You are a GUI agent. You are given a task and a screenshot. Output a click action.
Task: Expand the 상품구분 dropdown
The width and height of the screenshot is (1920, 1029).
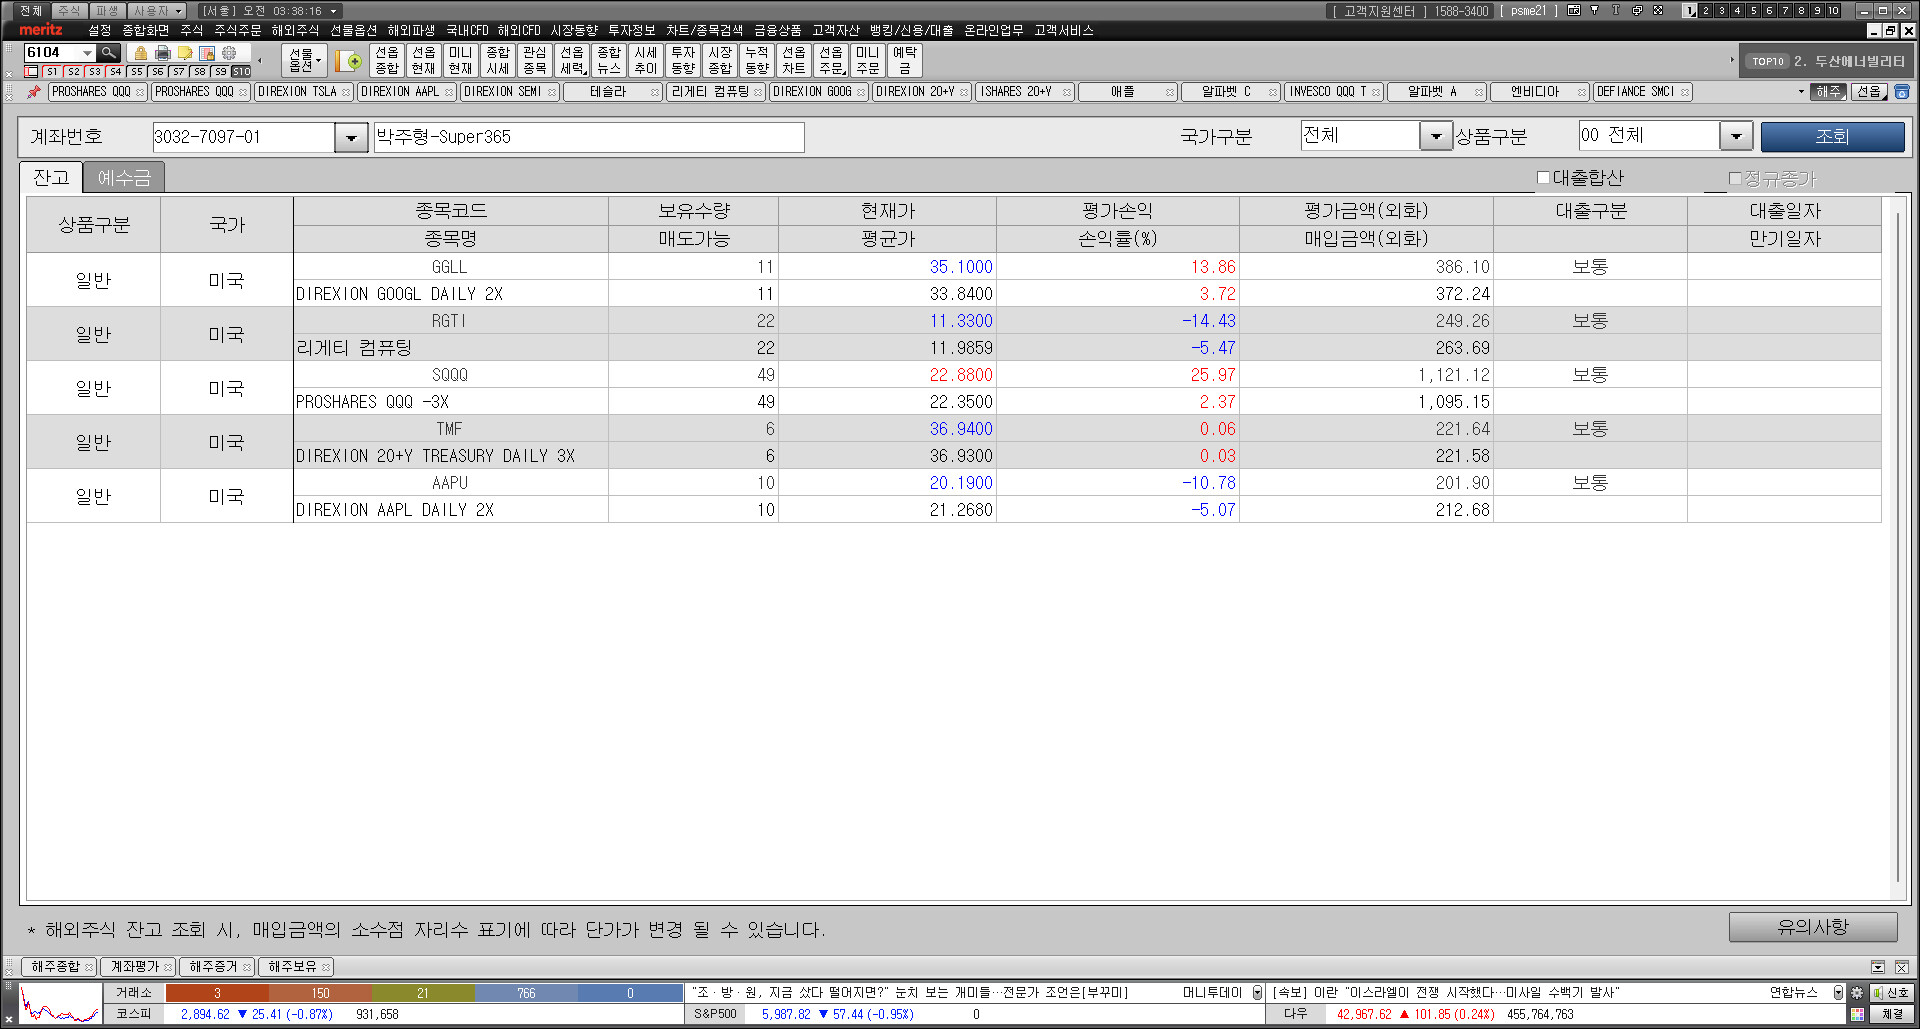click(x=1736, y=136)
